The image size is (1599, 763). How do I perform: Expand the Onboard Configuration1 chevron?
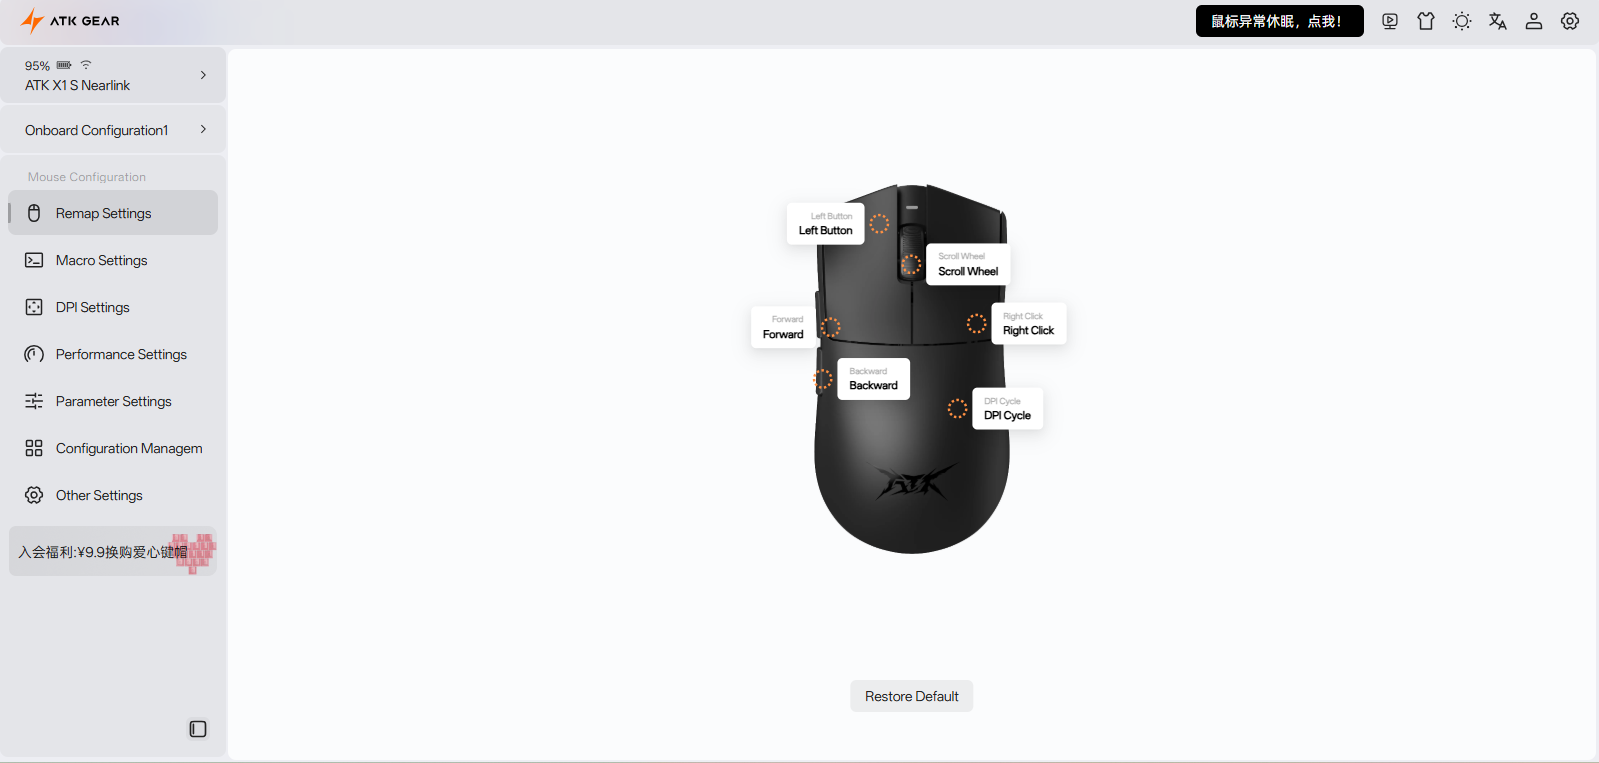[x=203, y=129]
